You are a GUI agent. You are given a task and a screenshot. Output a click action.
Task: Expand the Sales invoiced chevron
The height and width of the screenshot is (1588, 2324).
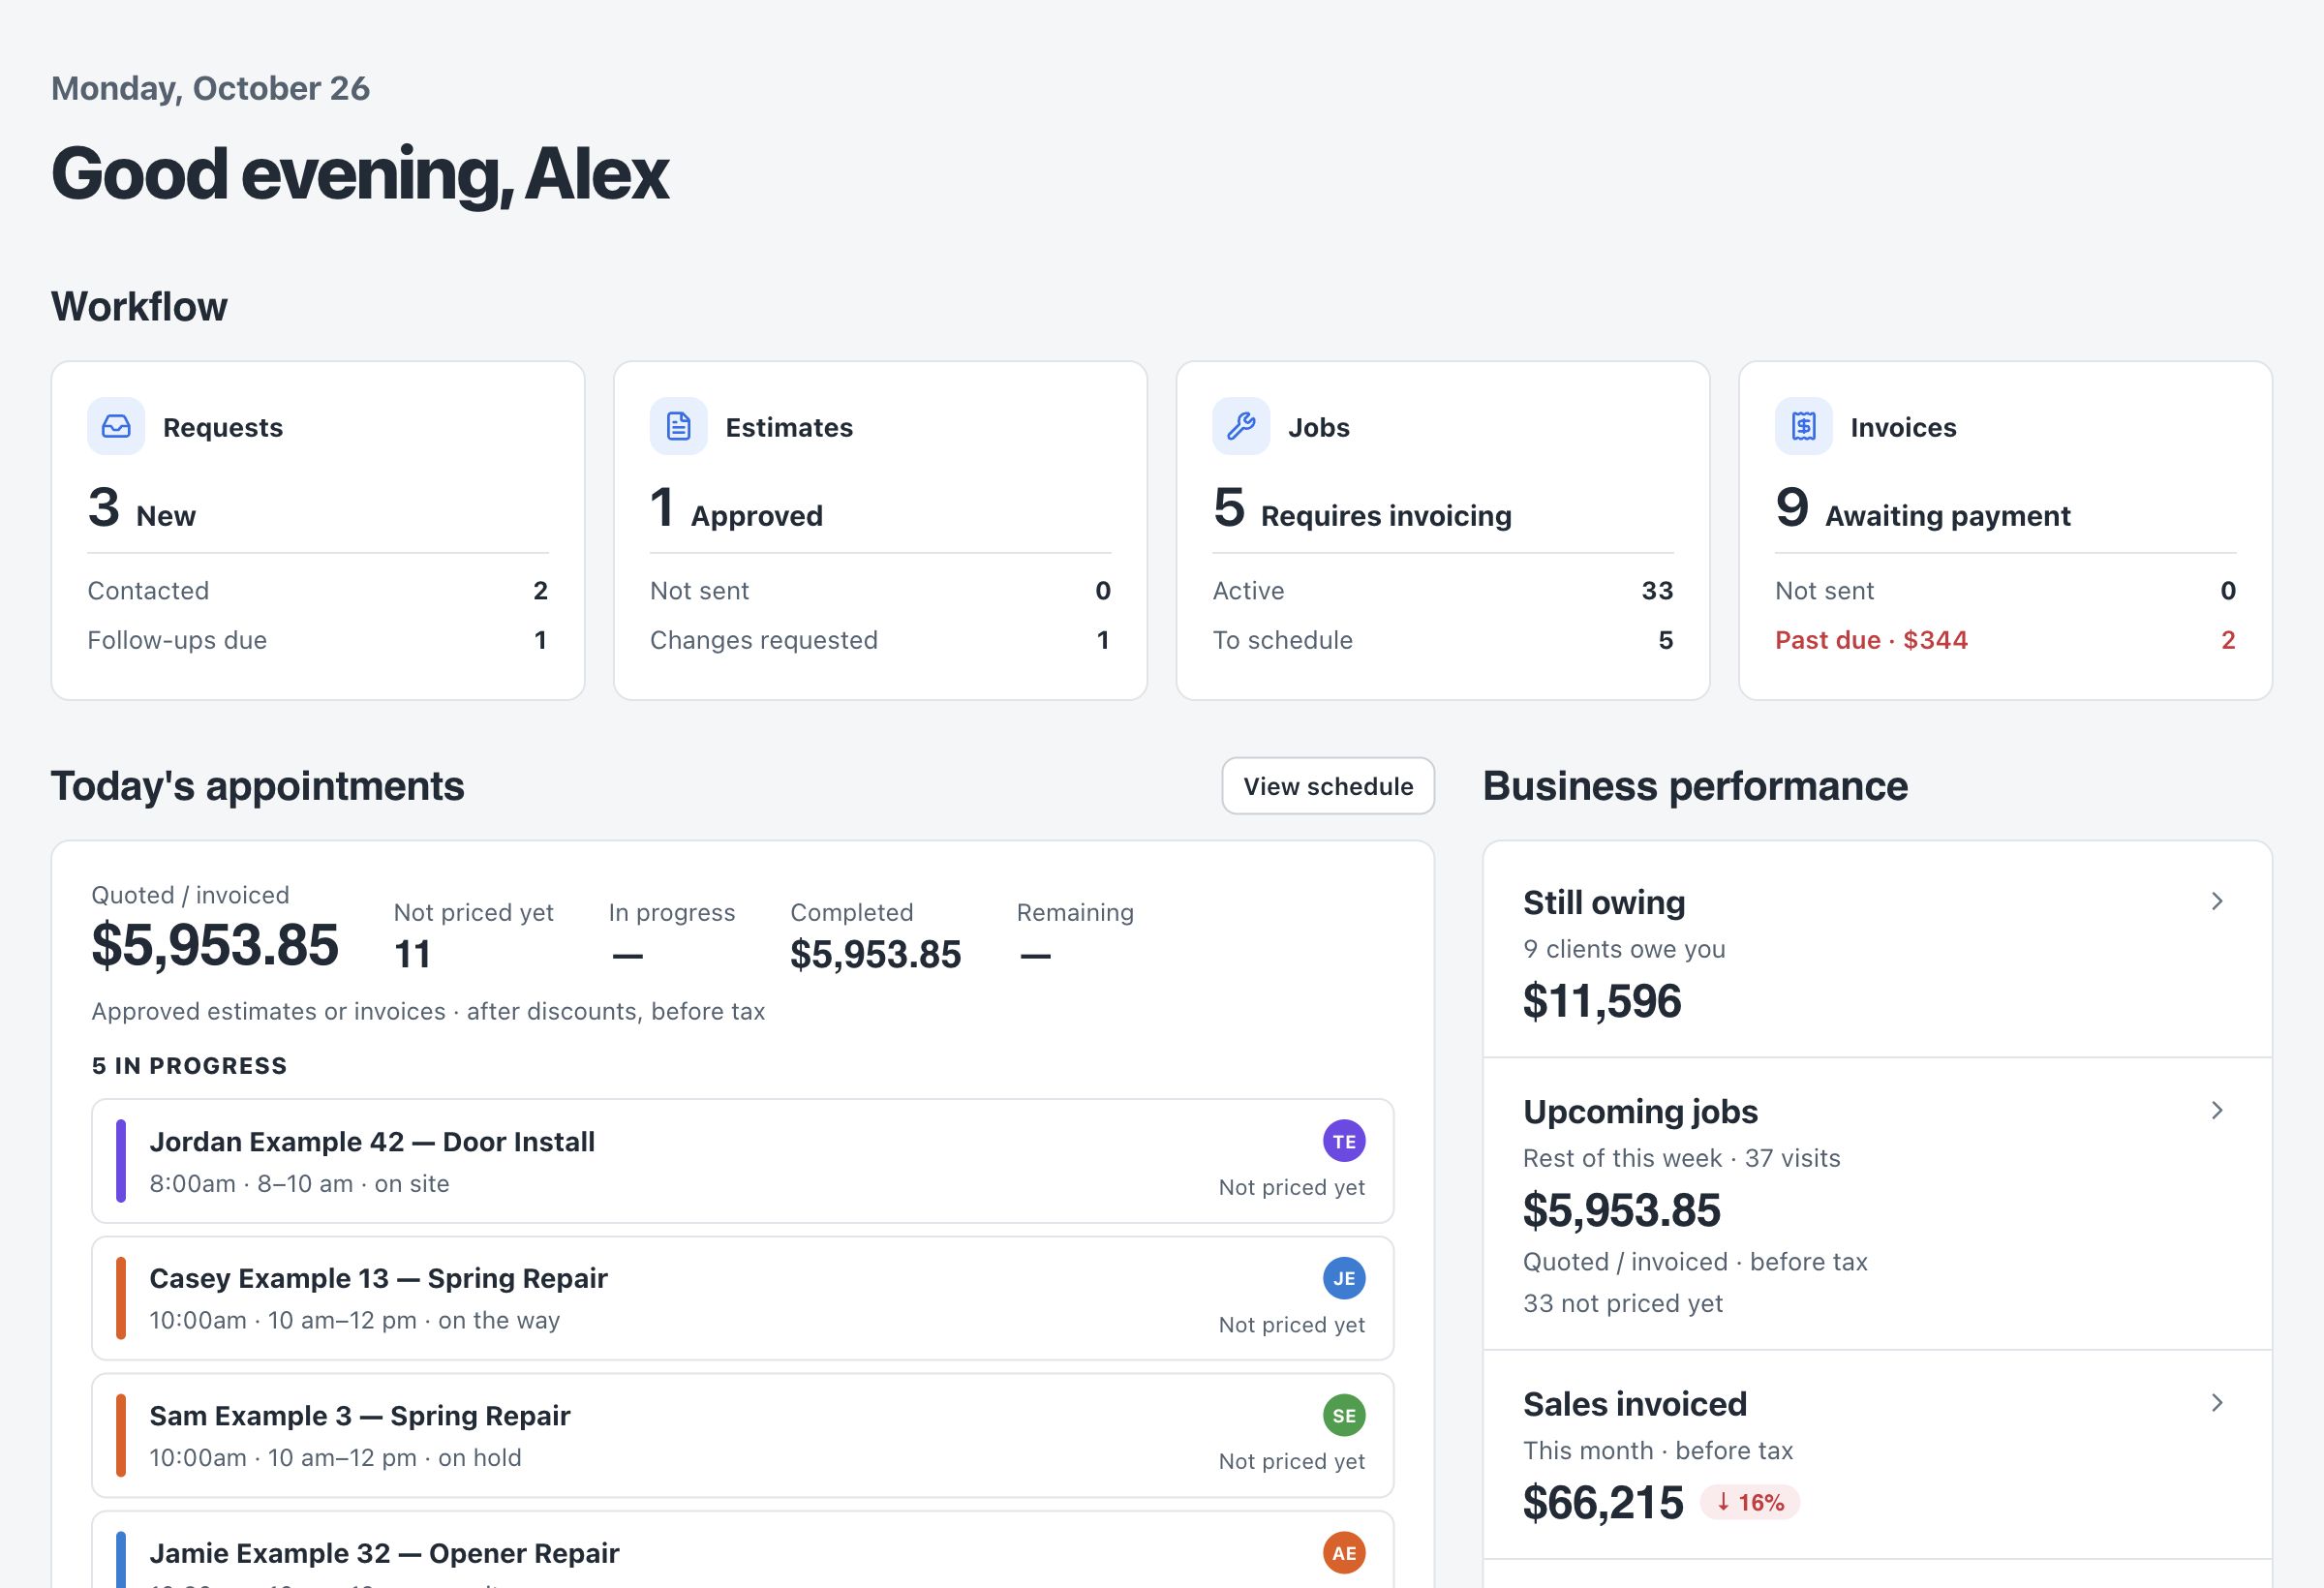pyautogui.click(x=2217, y=1403)
